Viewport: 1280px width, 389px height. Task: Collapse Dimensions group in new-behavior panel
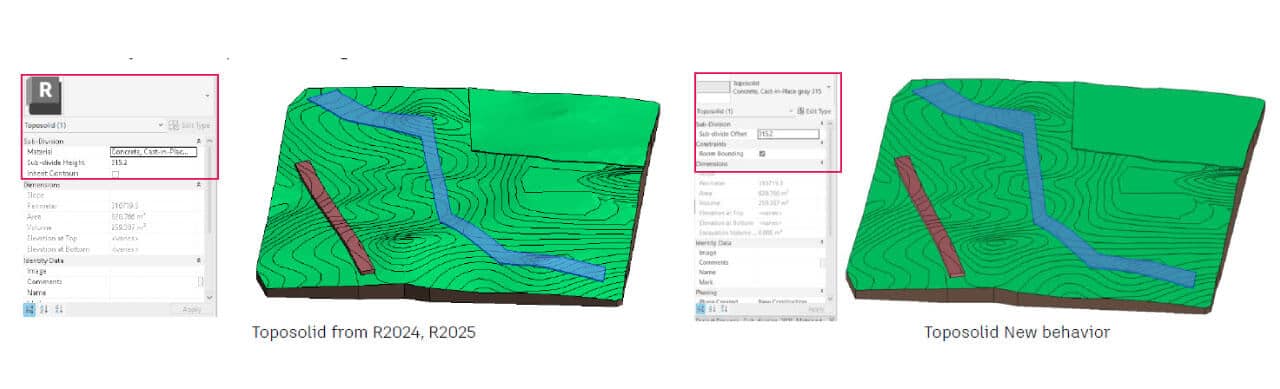[x=822, y=163]
